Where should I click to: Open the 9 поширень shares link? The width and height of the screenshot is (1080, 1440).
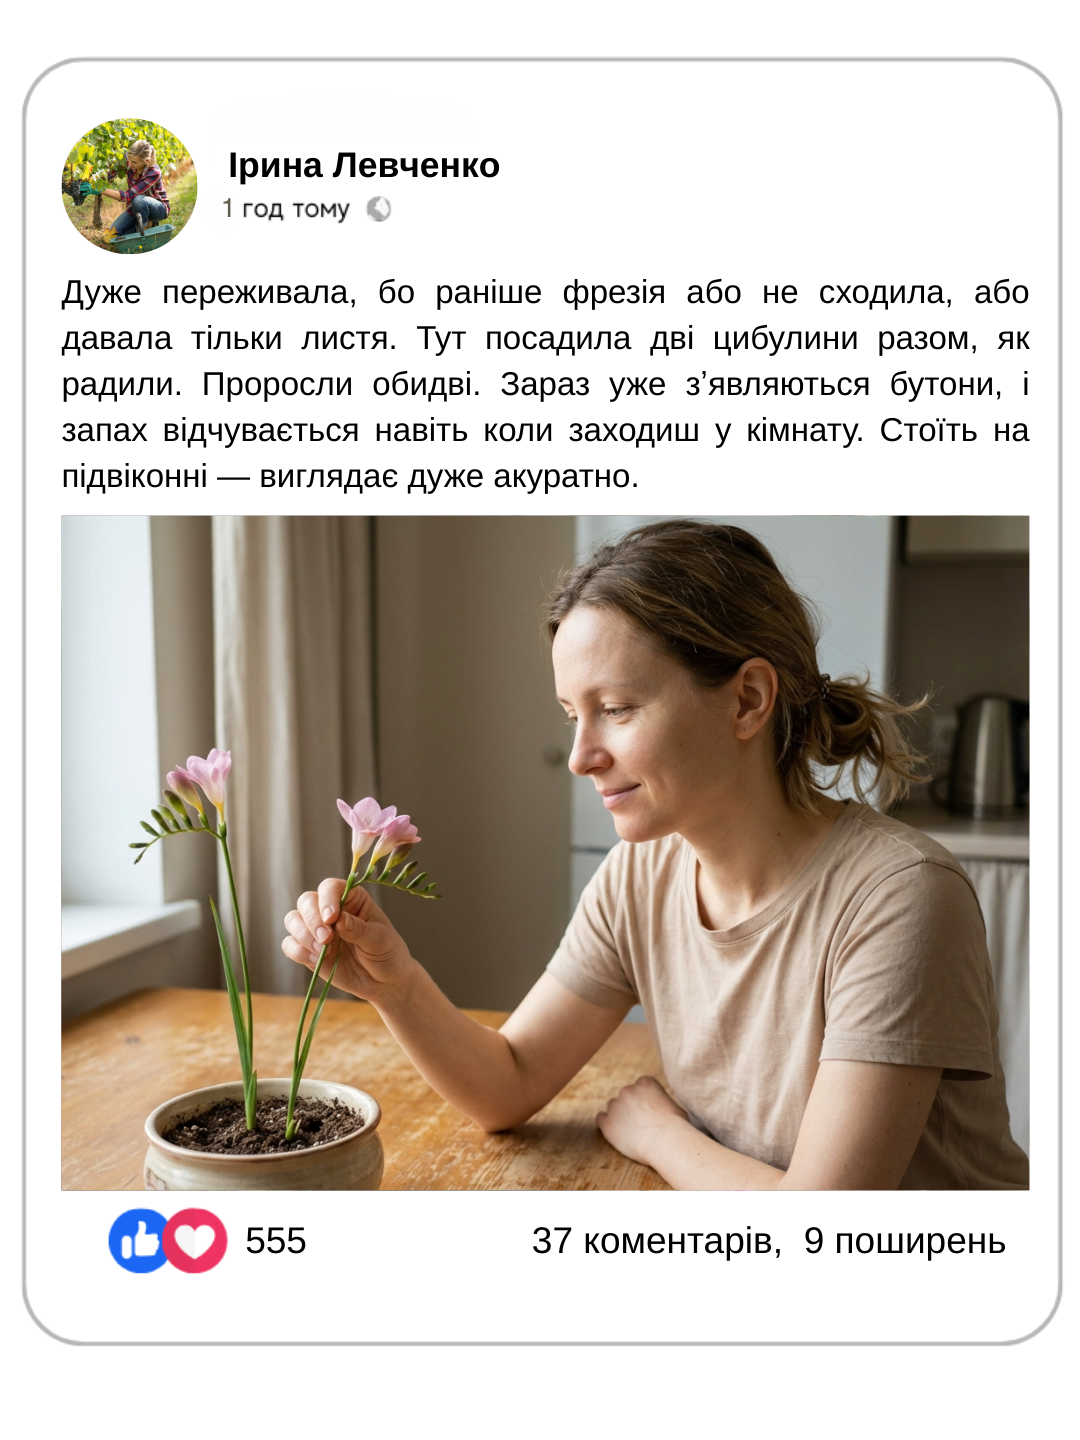click(905, 1241)
